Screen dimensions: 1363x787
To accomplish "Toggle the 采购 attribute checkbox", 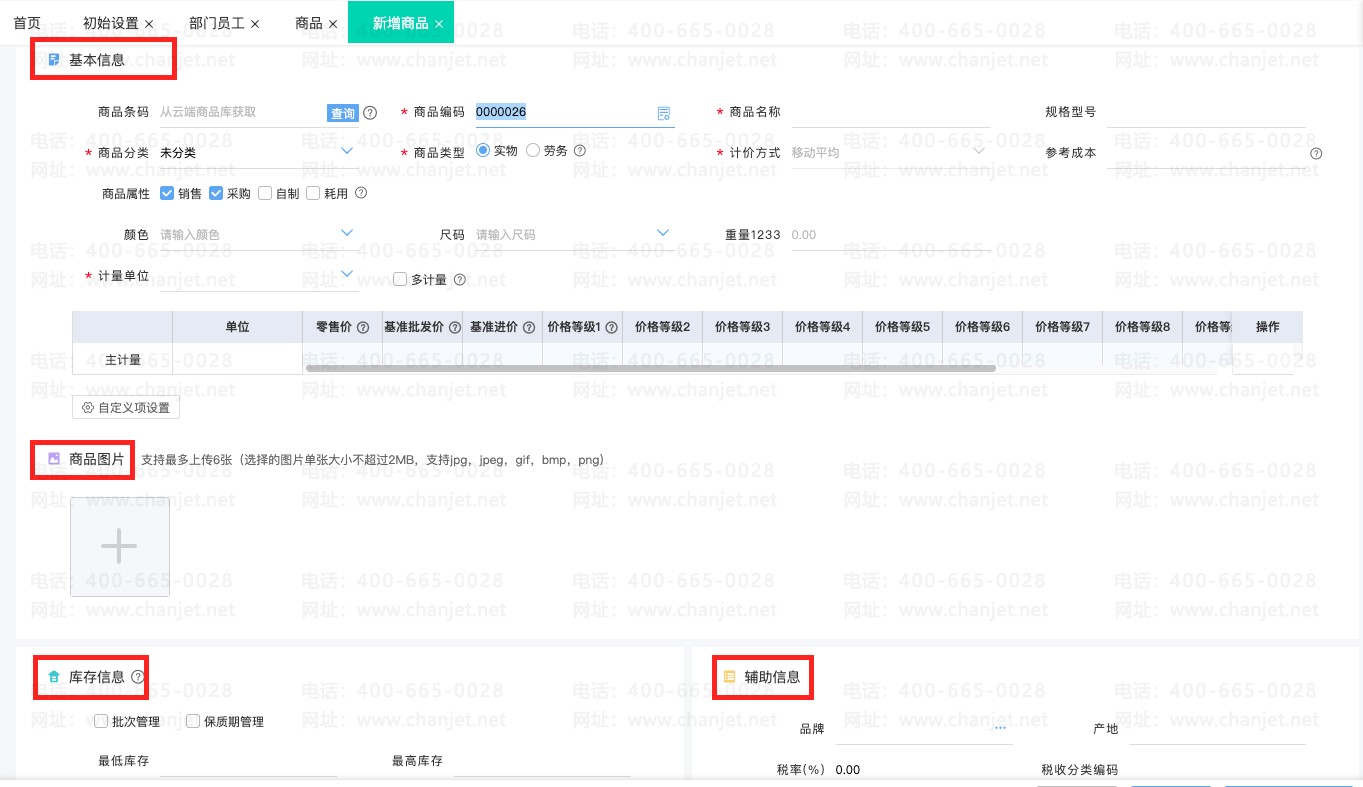I will coord(216,193).
